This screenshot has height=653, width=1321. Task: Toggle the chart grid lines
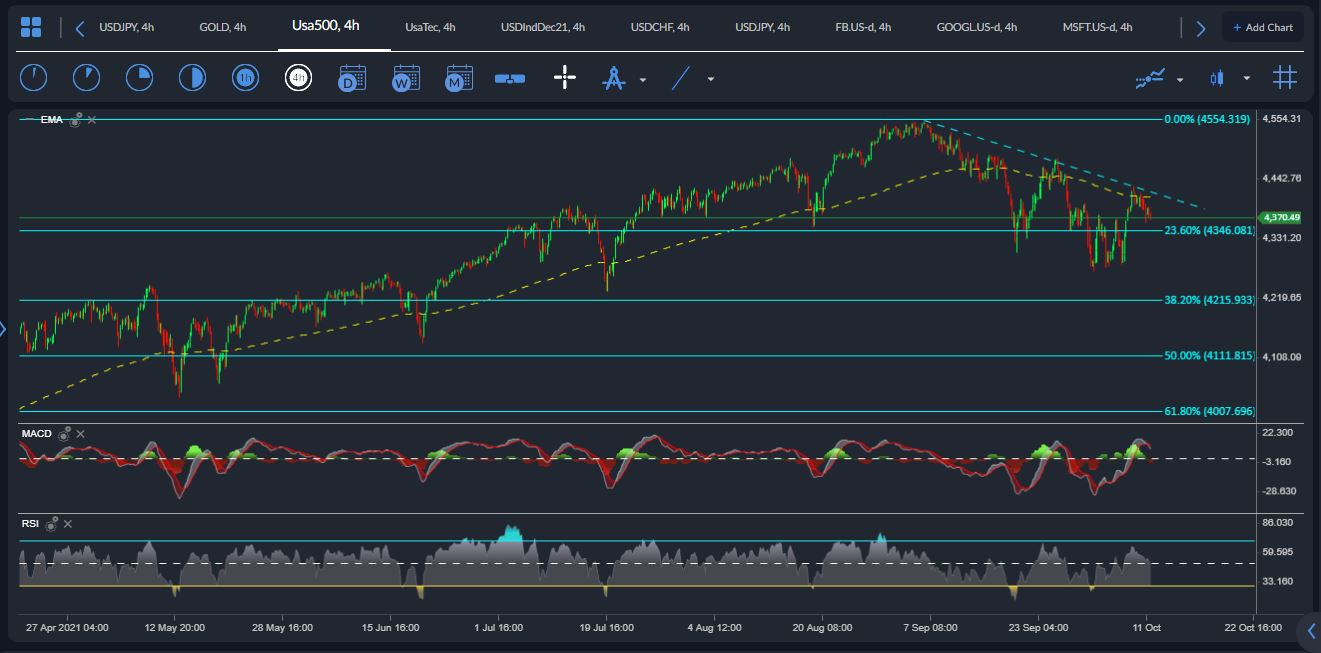1285,78
